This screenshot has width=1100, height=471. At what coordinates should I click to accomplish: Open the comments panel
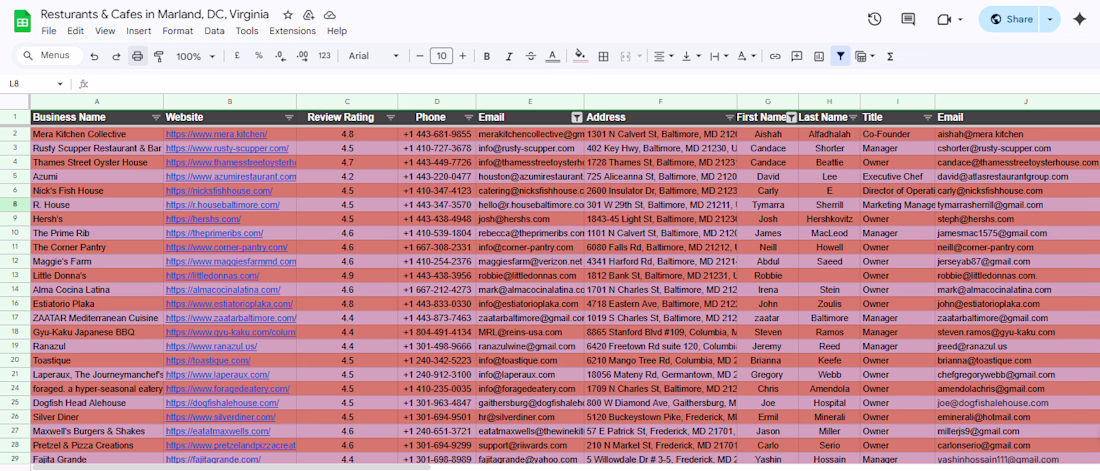click(x=908, y=20)
